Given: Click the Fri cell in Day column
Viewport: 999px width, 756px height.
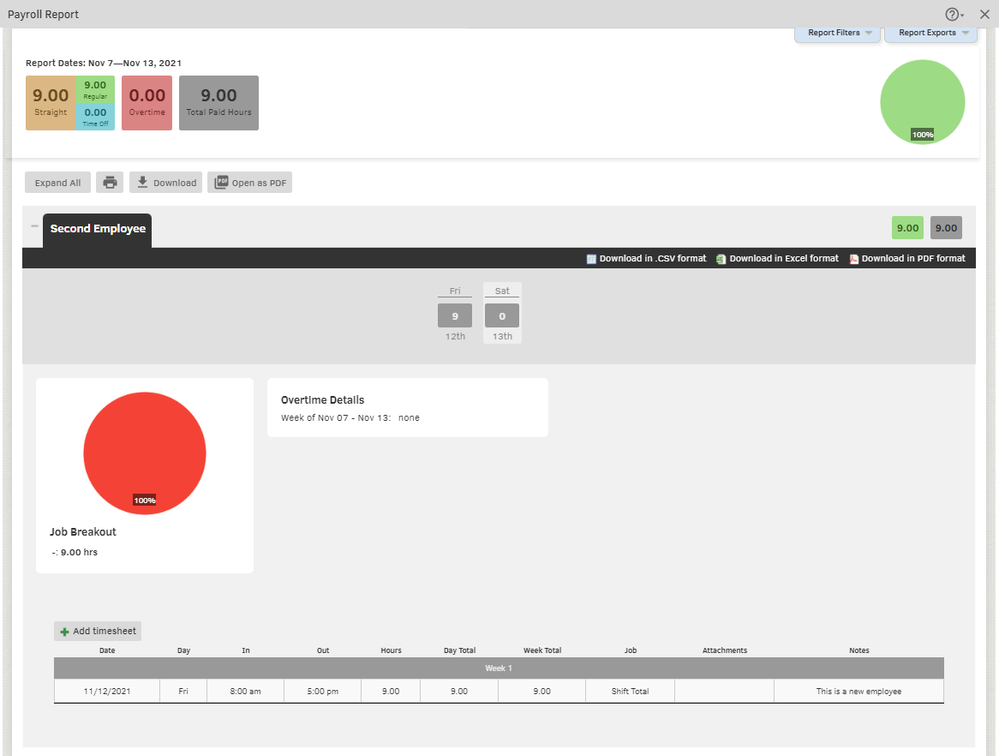Looking at the screenshot, I should click(x=183, y=691).
